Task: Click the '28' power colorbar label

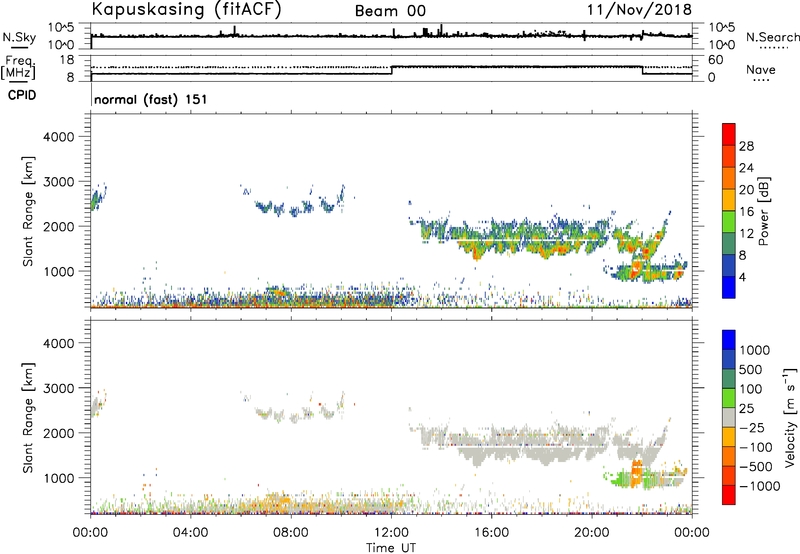Action: click(x=746, y=146)
